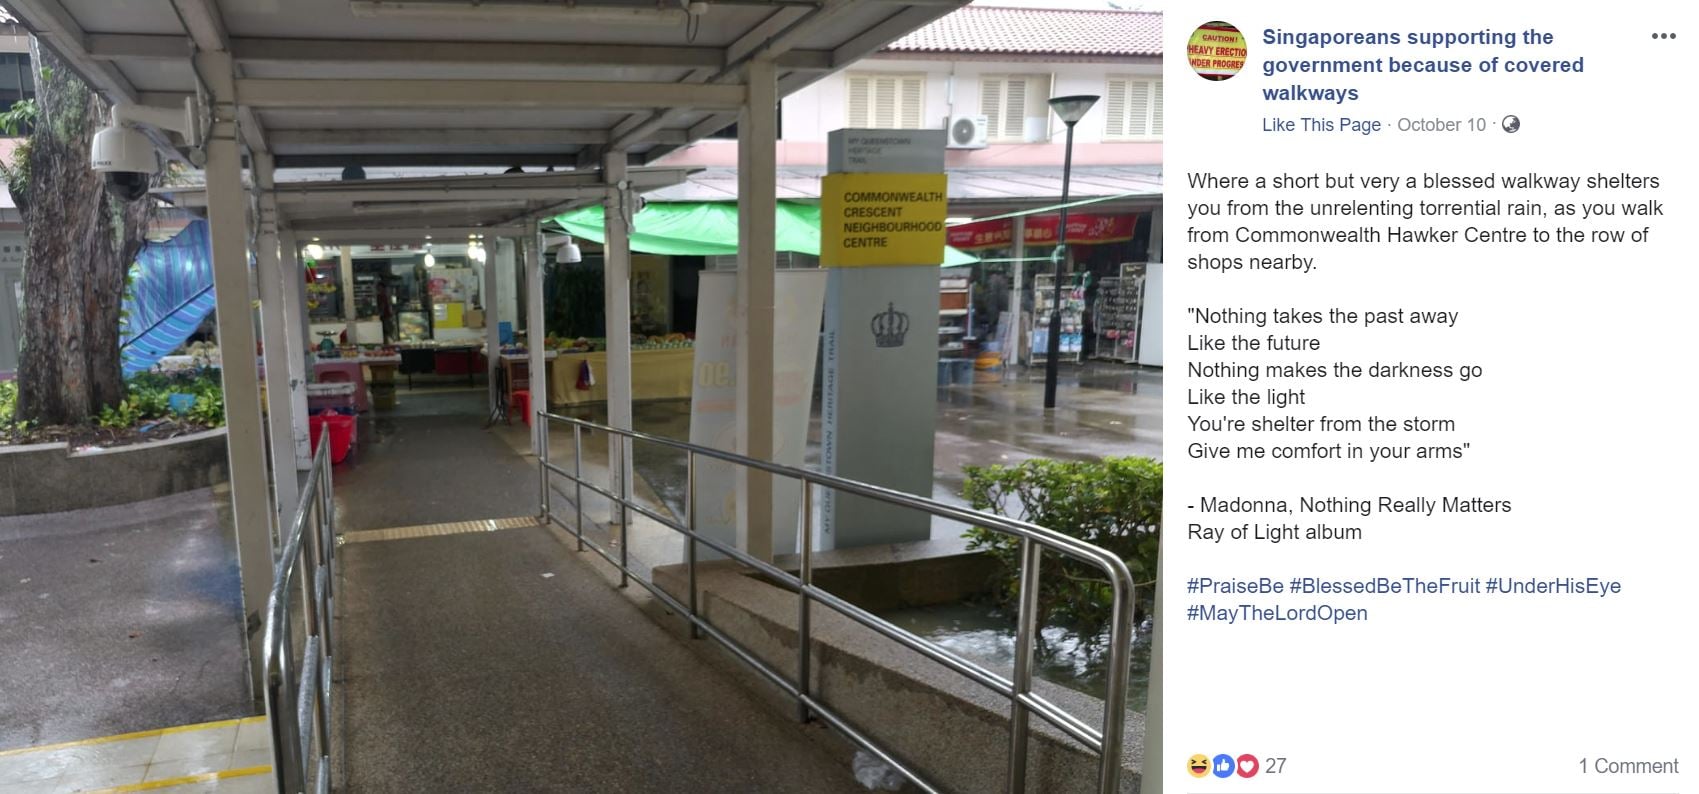The width and height of the screenshot is (1699, 794).
Task: Click the crown emblem on the pillar
Action: pos(889,326)
